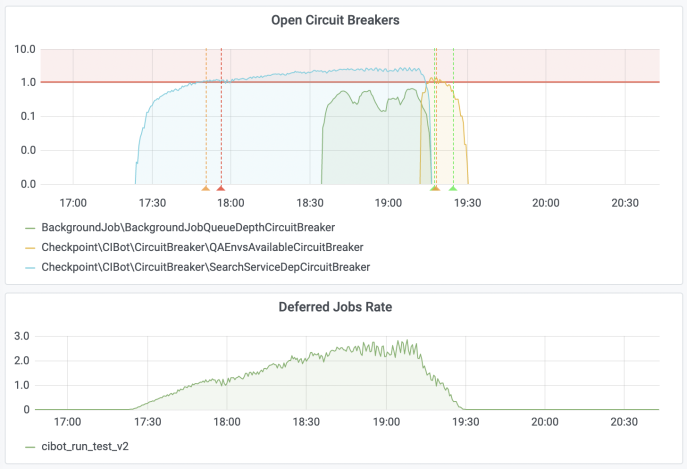
Task: Click 0.1 y-axis label in Circuit Breakers chart
Action: click(x=28, y=116)
